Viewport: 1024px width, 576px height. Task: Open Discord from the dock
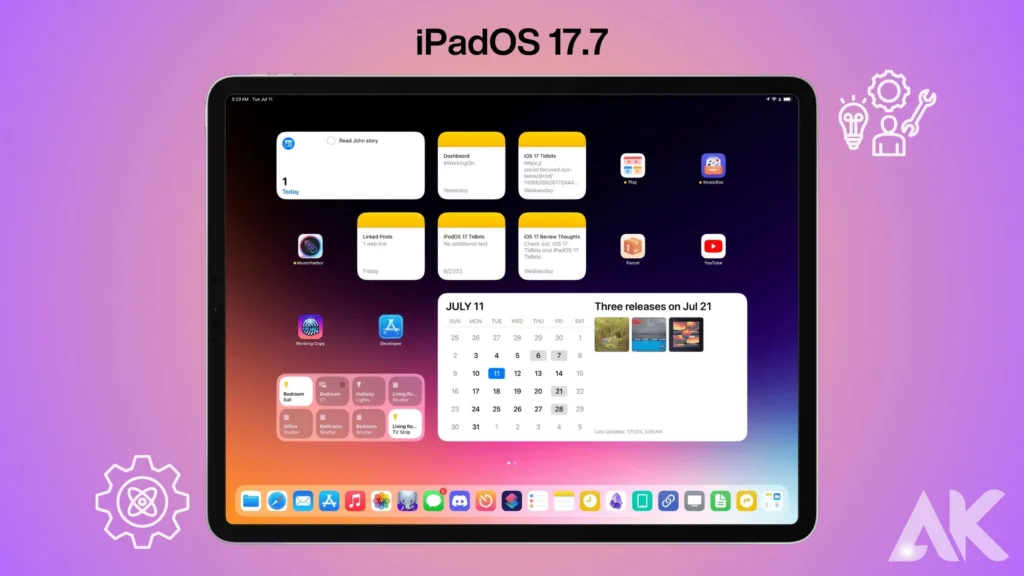pyautogui.click(x=459, y=501)
